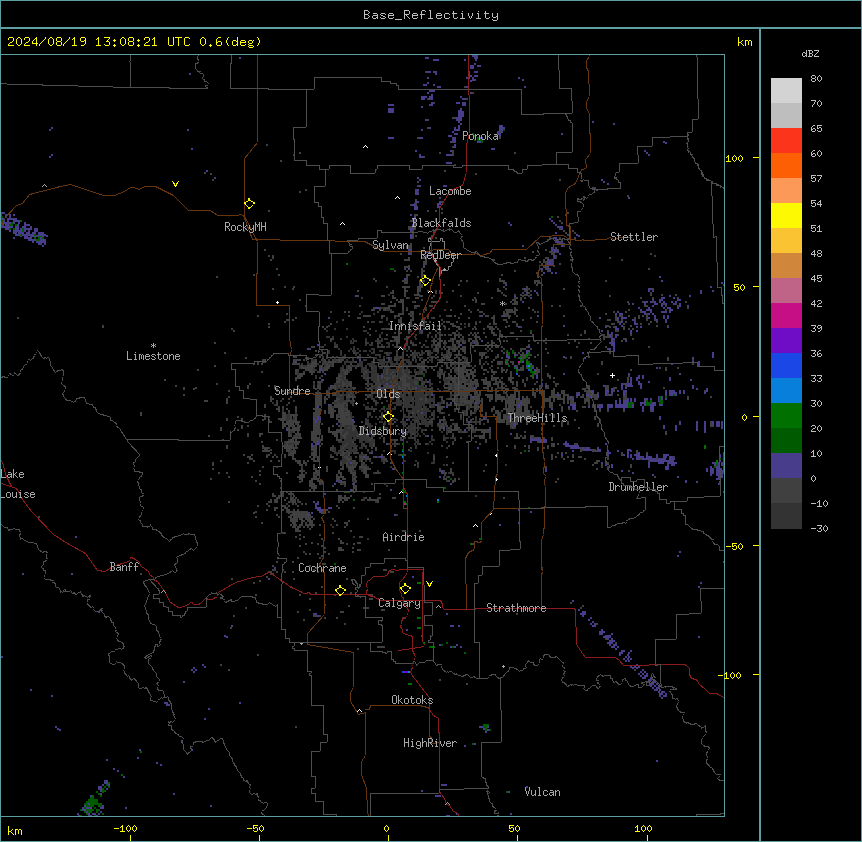Pick the light blue 33-30 dBZ legend swatch
This screenshot has height=842, width=862.
786,391
